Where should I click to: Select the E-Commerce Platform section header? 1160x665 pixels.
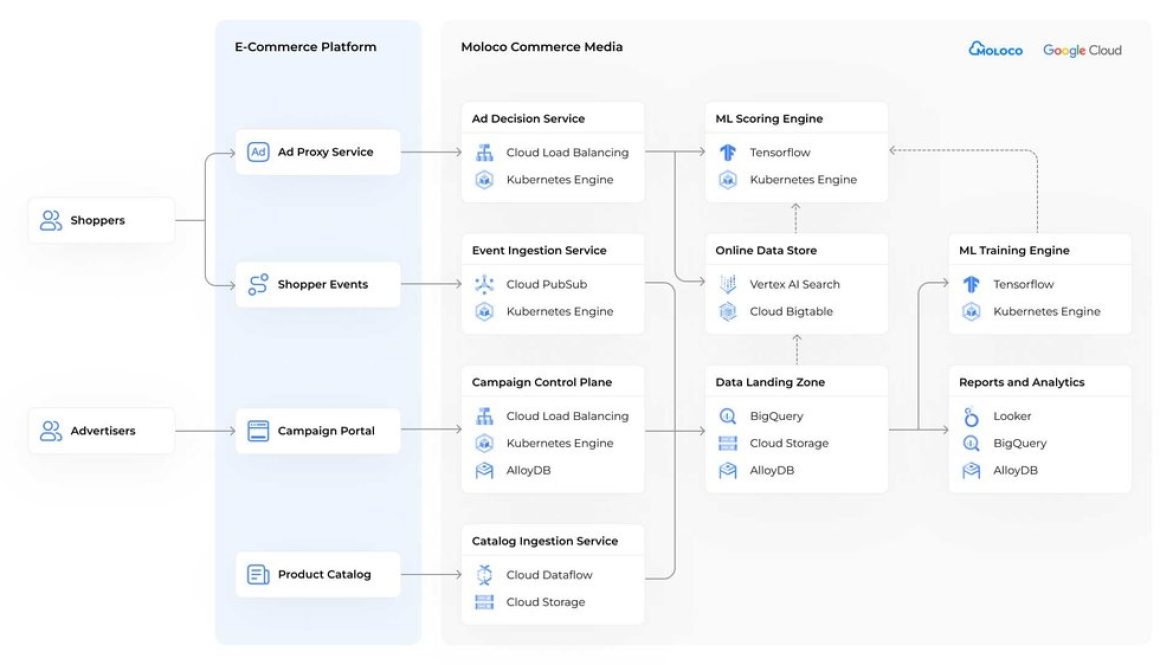coord(305,46)
